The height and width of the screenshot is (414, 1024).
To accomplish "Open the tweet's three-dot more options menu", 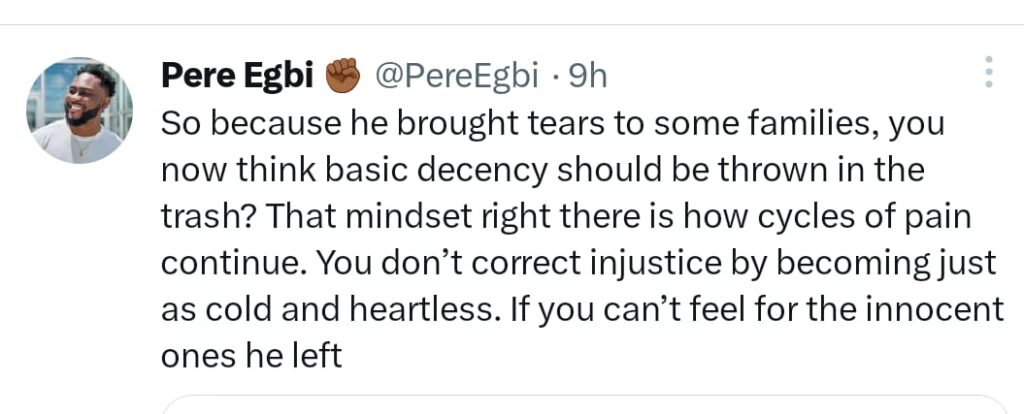I will click(x=988, y=74).
